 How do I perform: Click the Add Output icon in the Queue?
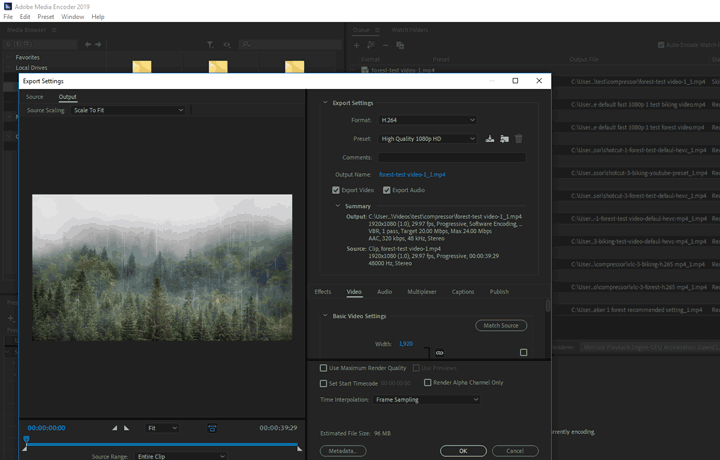[371, 45]
